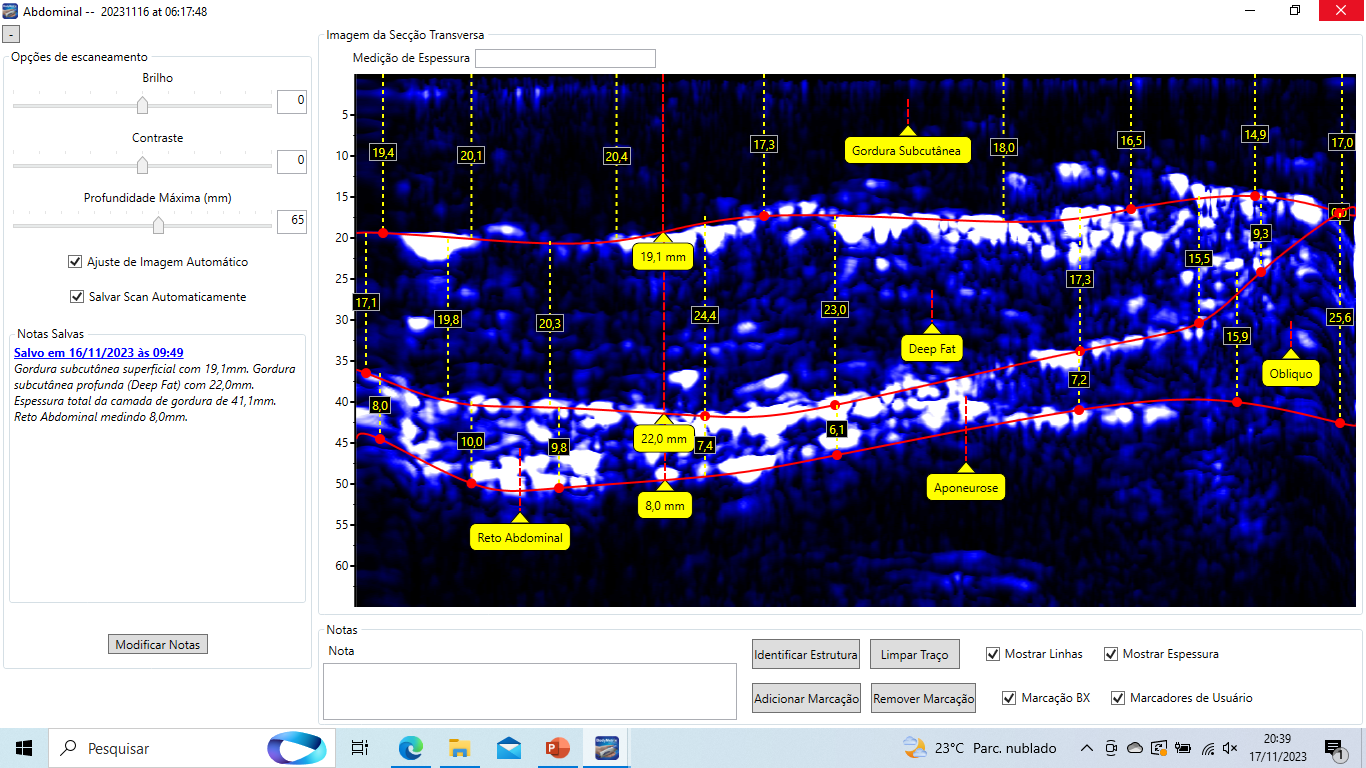Click the Brilho slider handle
The image size is (1366, 768).
(x=142, y=105)
